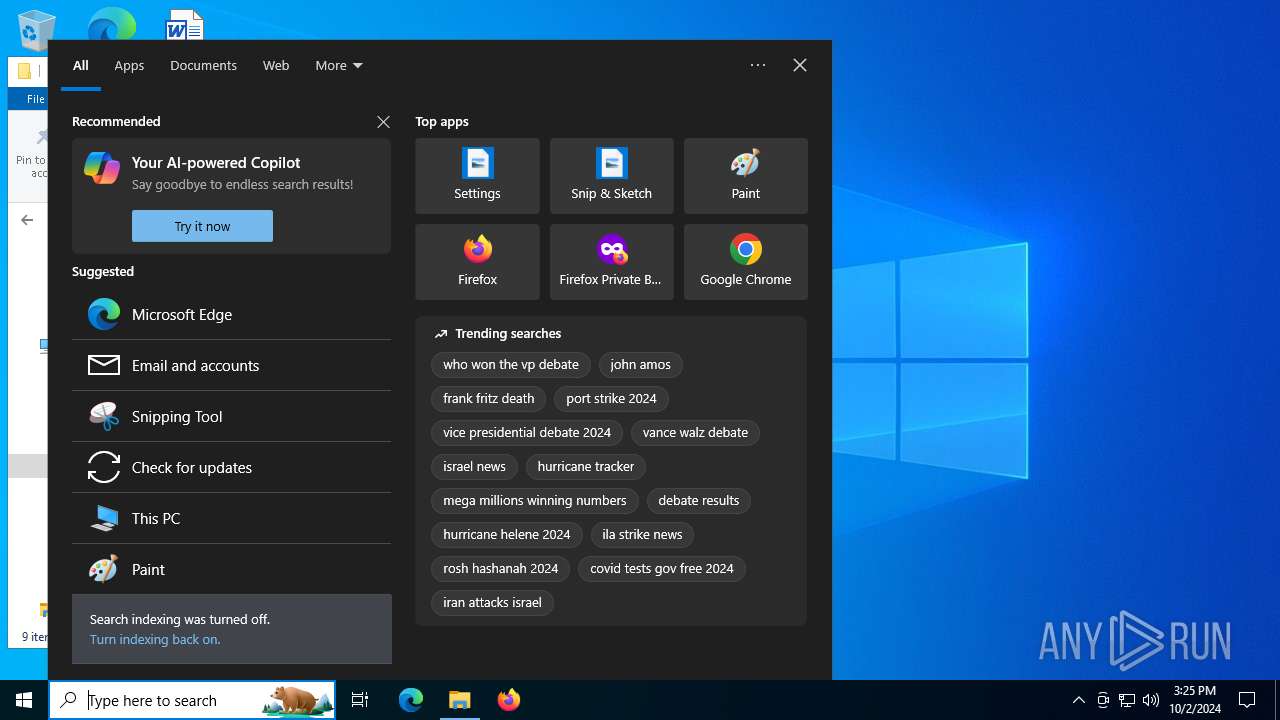1280x720 pixels.
Task: Open Task View on taskbar
Action: pyautogui.click(x=360, y=700)
